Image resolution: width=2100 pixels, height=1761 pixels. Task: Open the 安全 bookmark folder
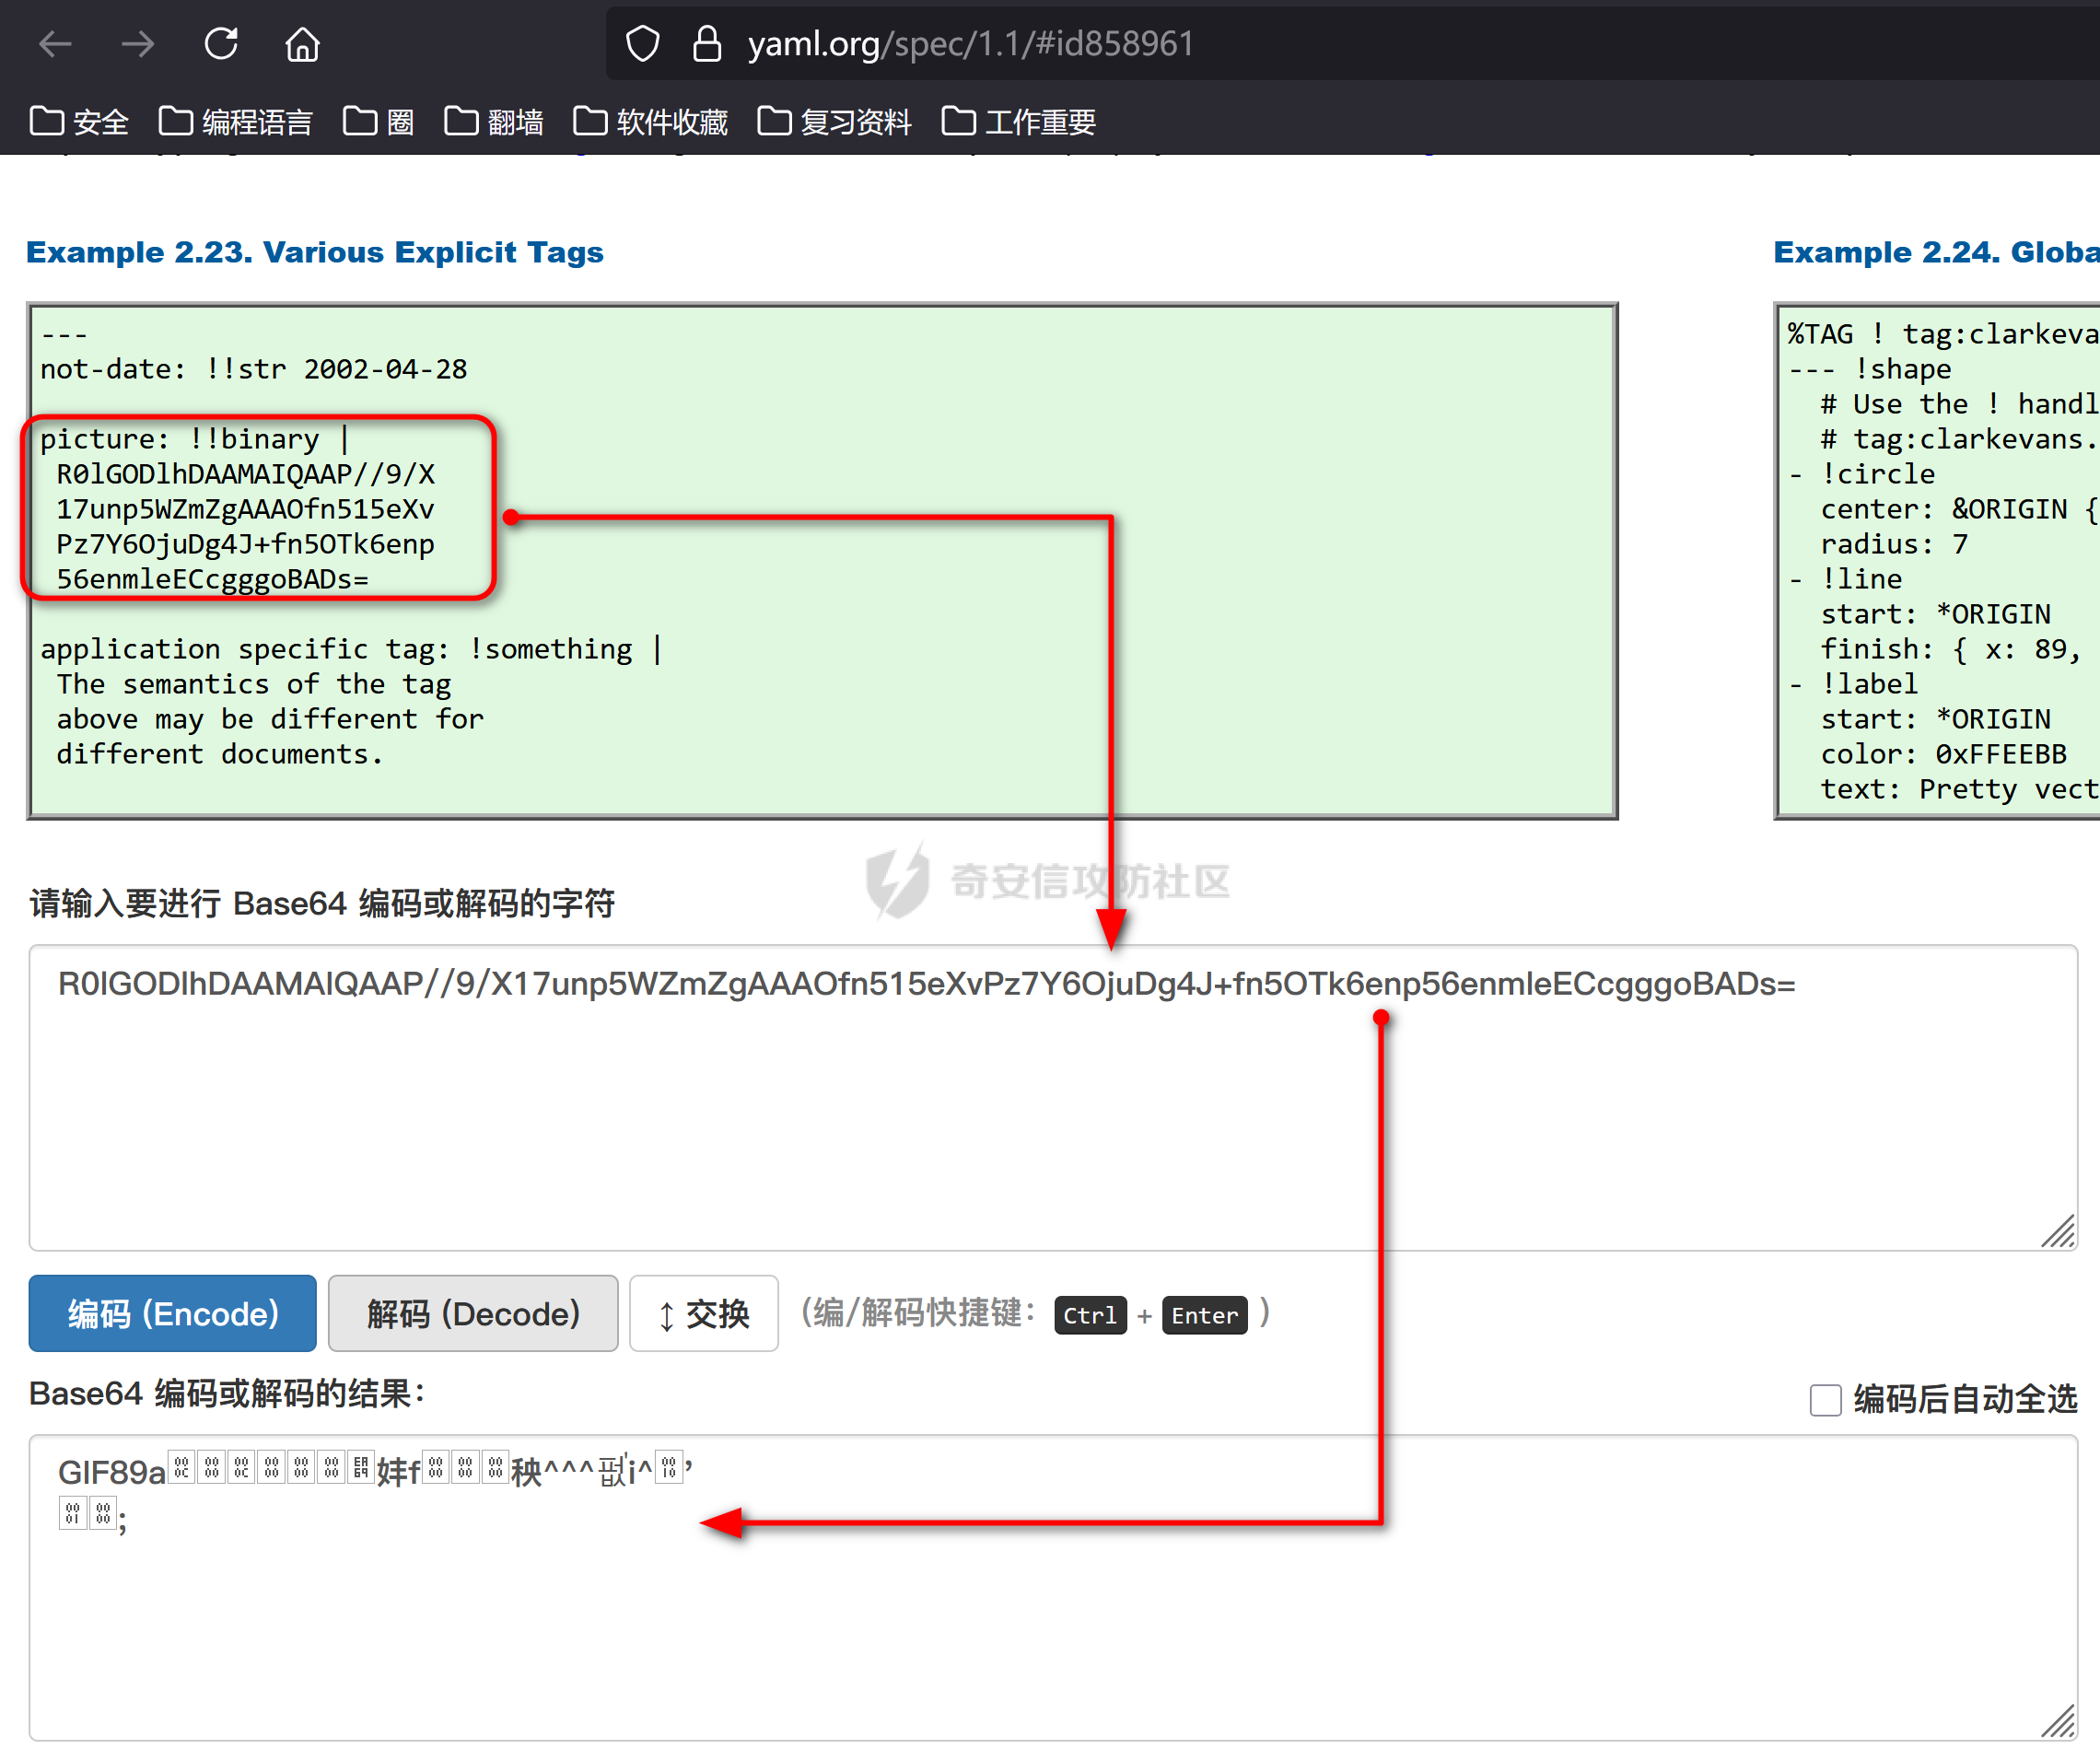pos(80,122)
